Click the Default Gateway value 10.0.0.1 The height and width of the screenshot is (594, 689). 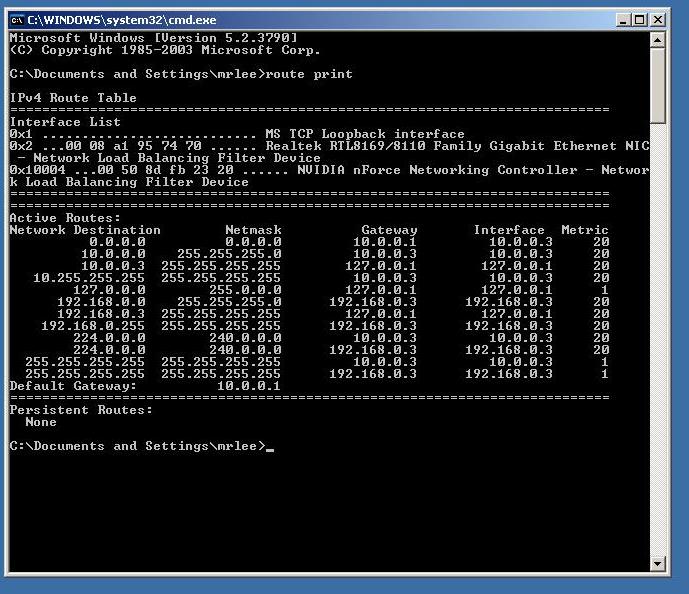click(249, 386)
